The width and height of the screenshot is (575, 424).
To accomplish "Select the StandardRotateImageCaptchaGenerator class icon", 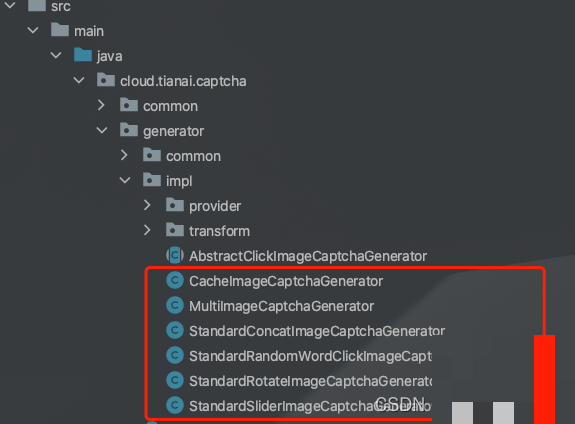I will [x=175, y=381].
